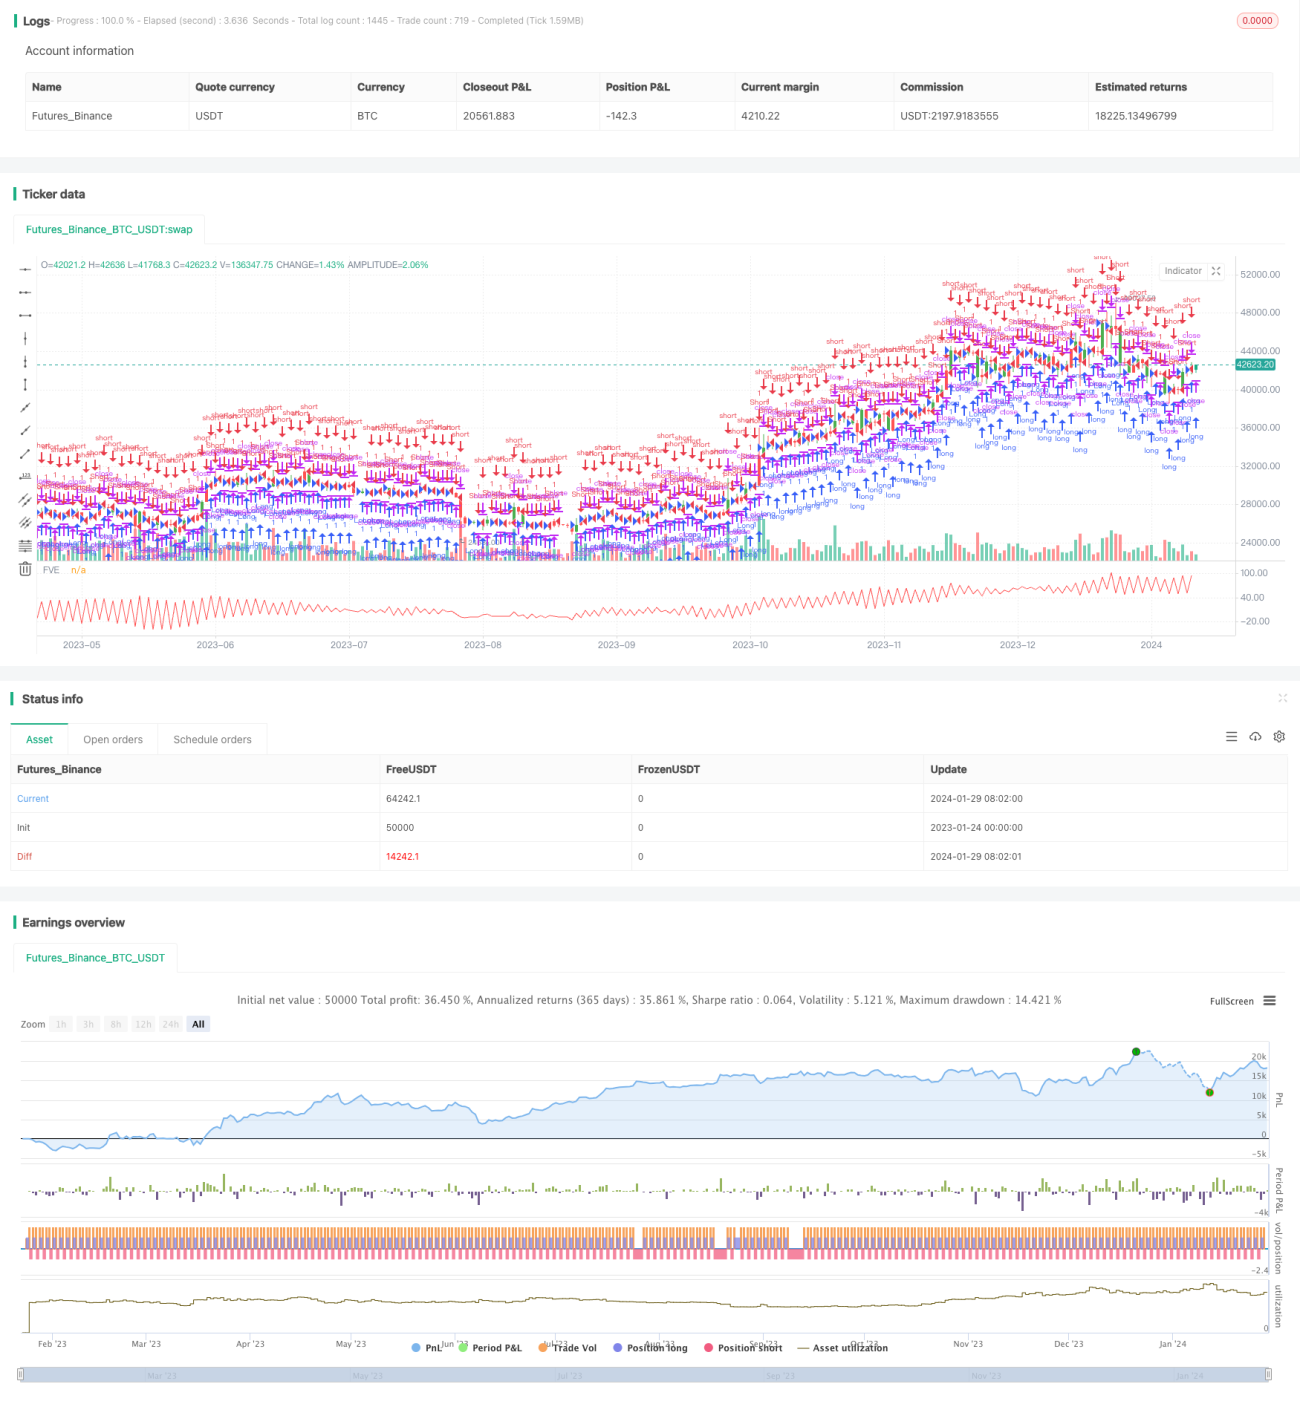Select the horizontal ray line drawing tool
The image size is (1300, 1404).
[25, 292]
